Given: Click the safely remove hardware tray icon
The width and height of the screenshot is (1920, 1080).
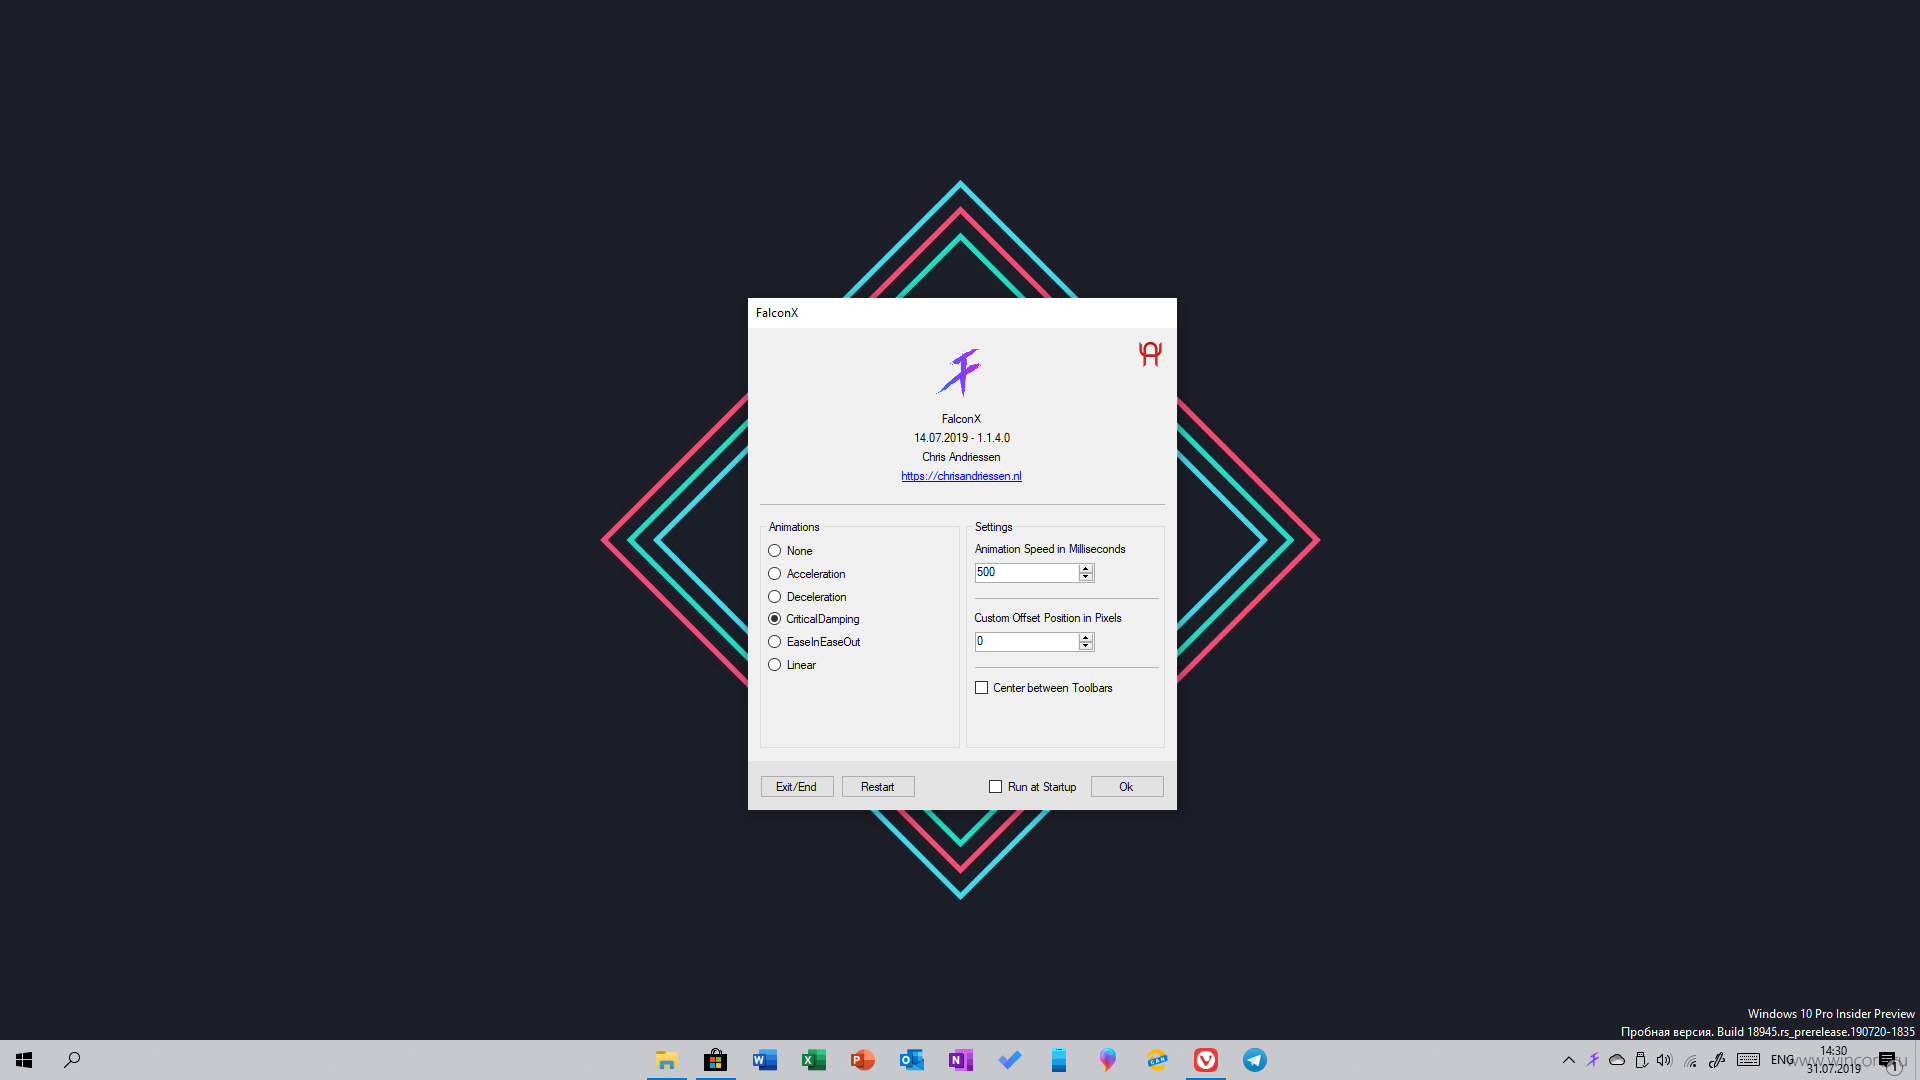Looking at the screenshot, I should point(1641,1060).
